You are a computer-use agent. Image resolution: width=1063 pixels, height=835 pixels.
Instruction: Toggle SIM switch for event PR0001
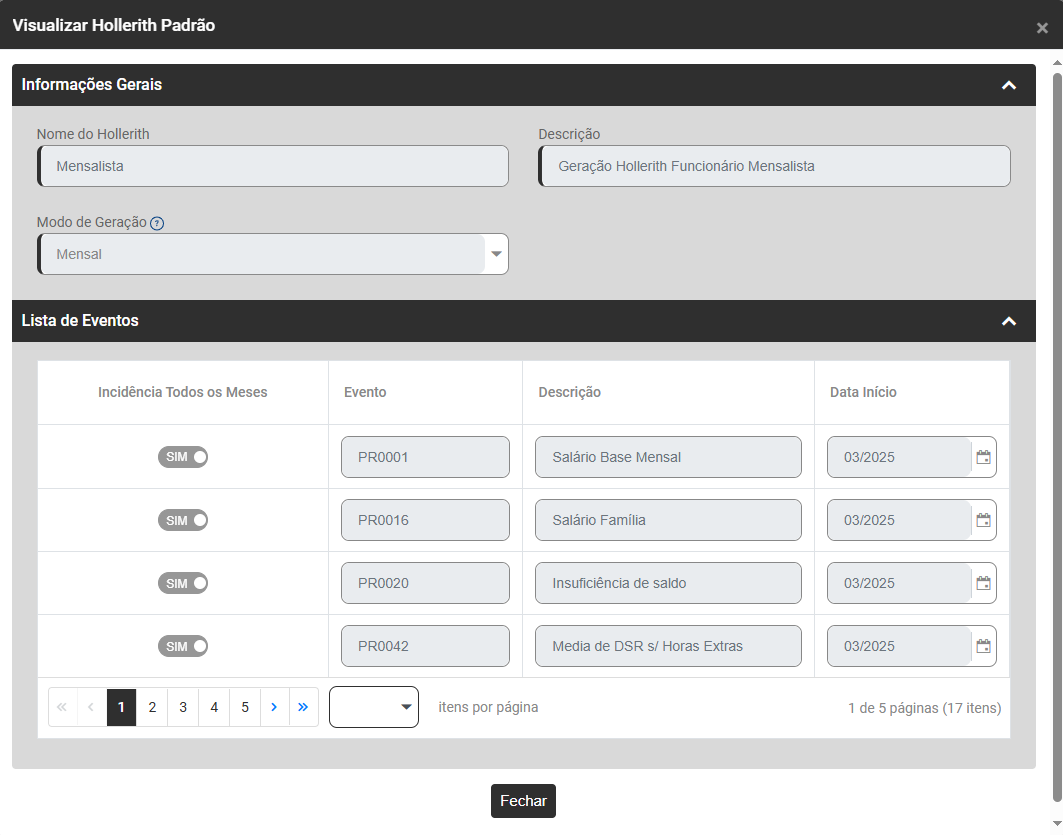183,457
